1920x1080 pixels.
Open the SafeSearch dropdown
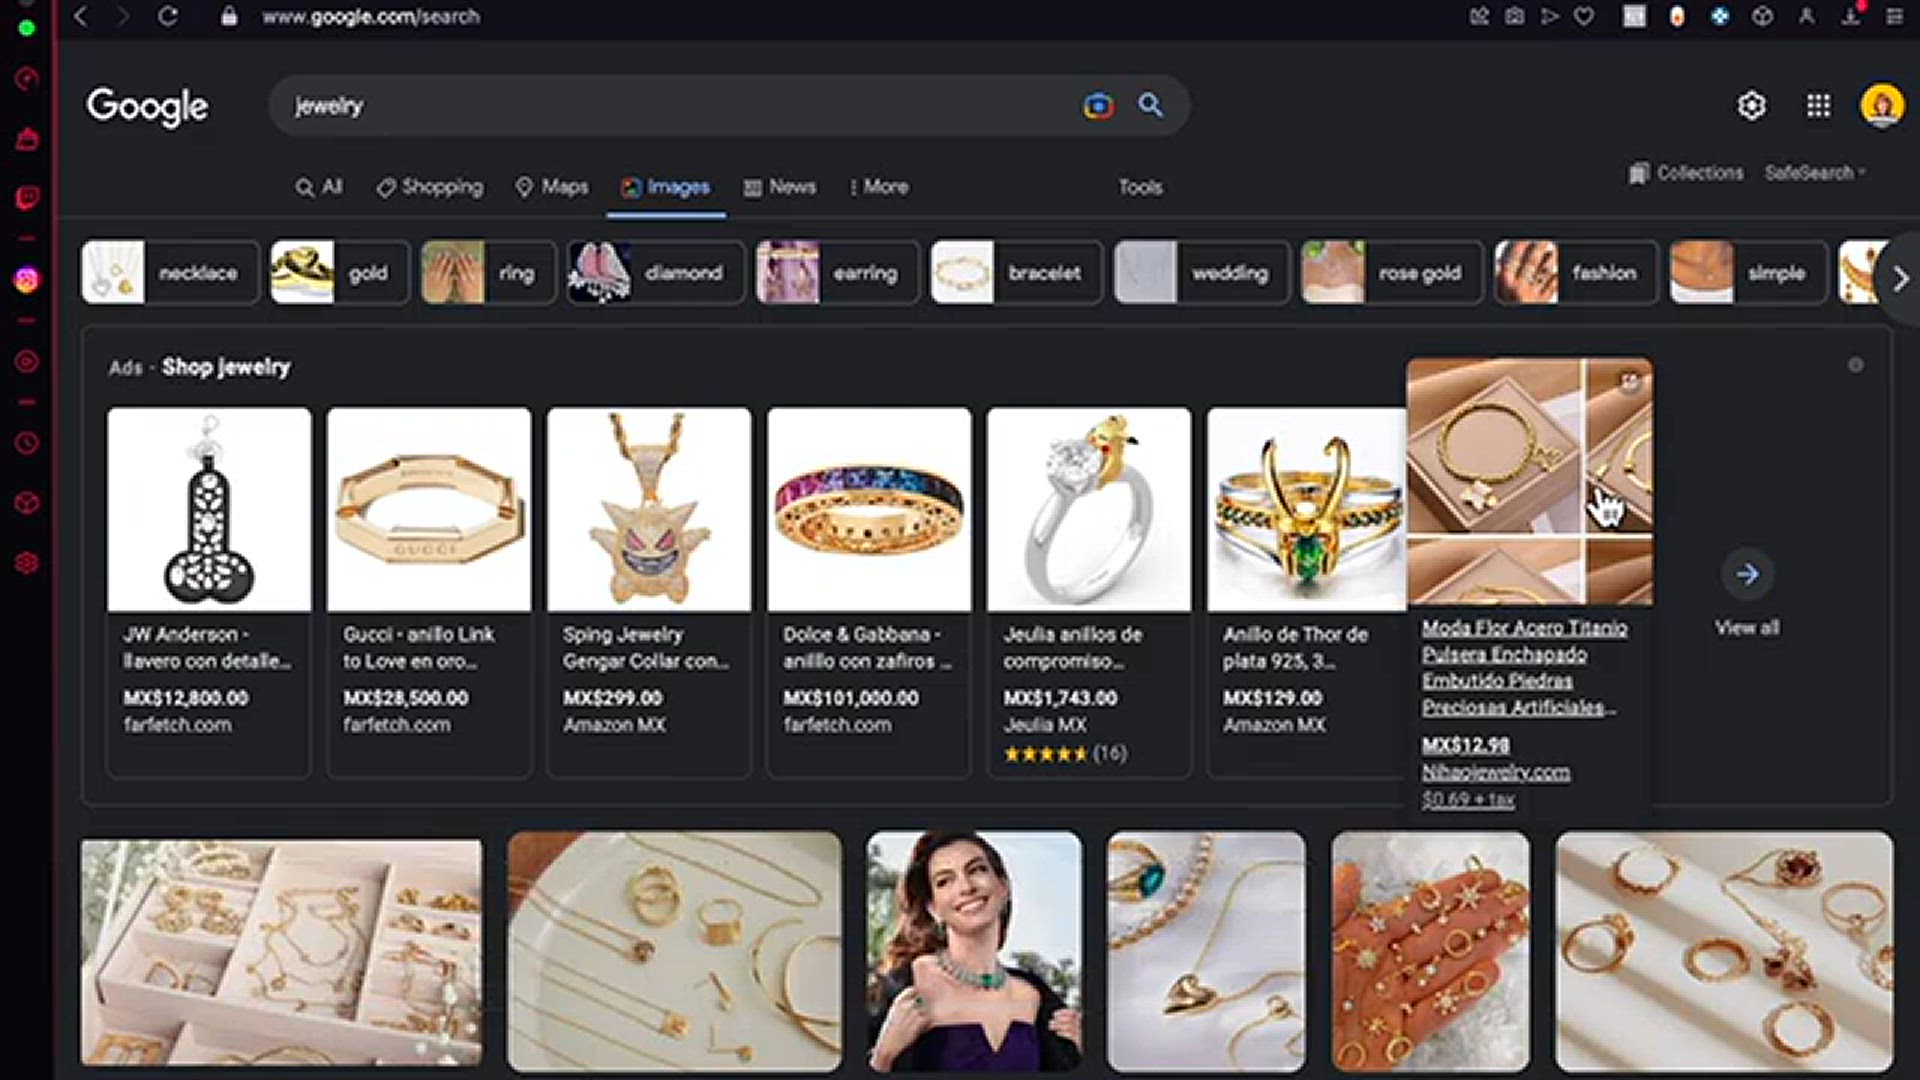coord(1815,173)
